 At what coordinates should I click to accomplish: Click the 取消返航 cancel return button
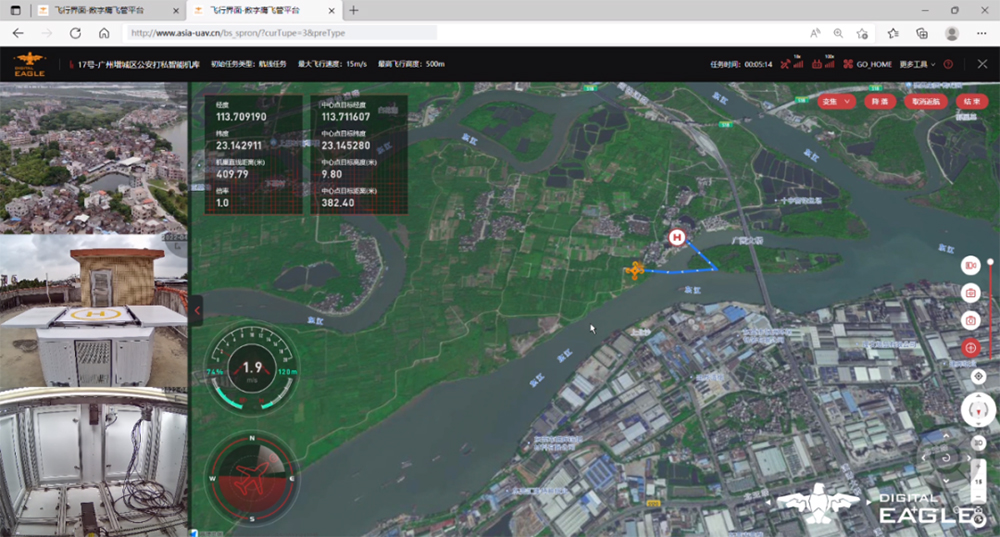coord(926,102)
